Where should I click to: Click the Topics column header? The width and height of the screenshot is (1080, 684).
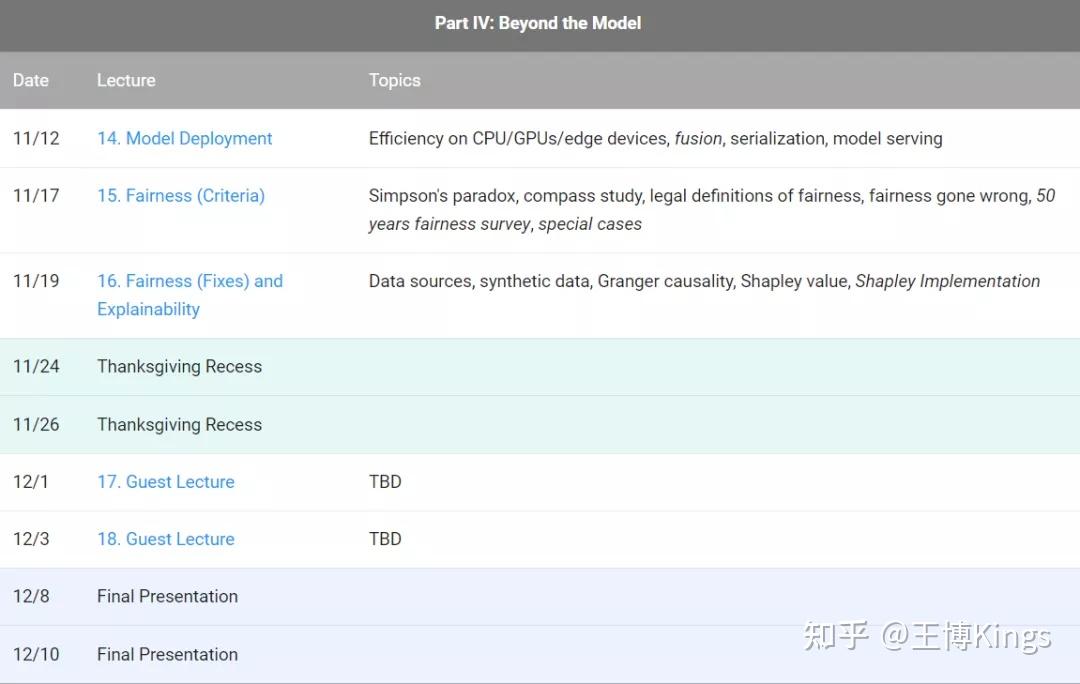click(x=394, y=80)
